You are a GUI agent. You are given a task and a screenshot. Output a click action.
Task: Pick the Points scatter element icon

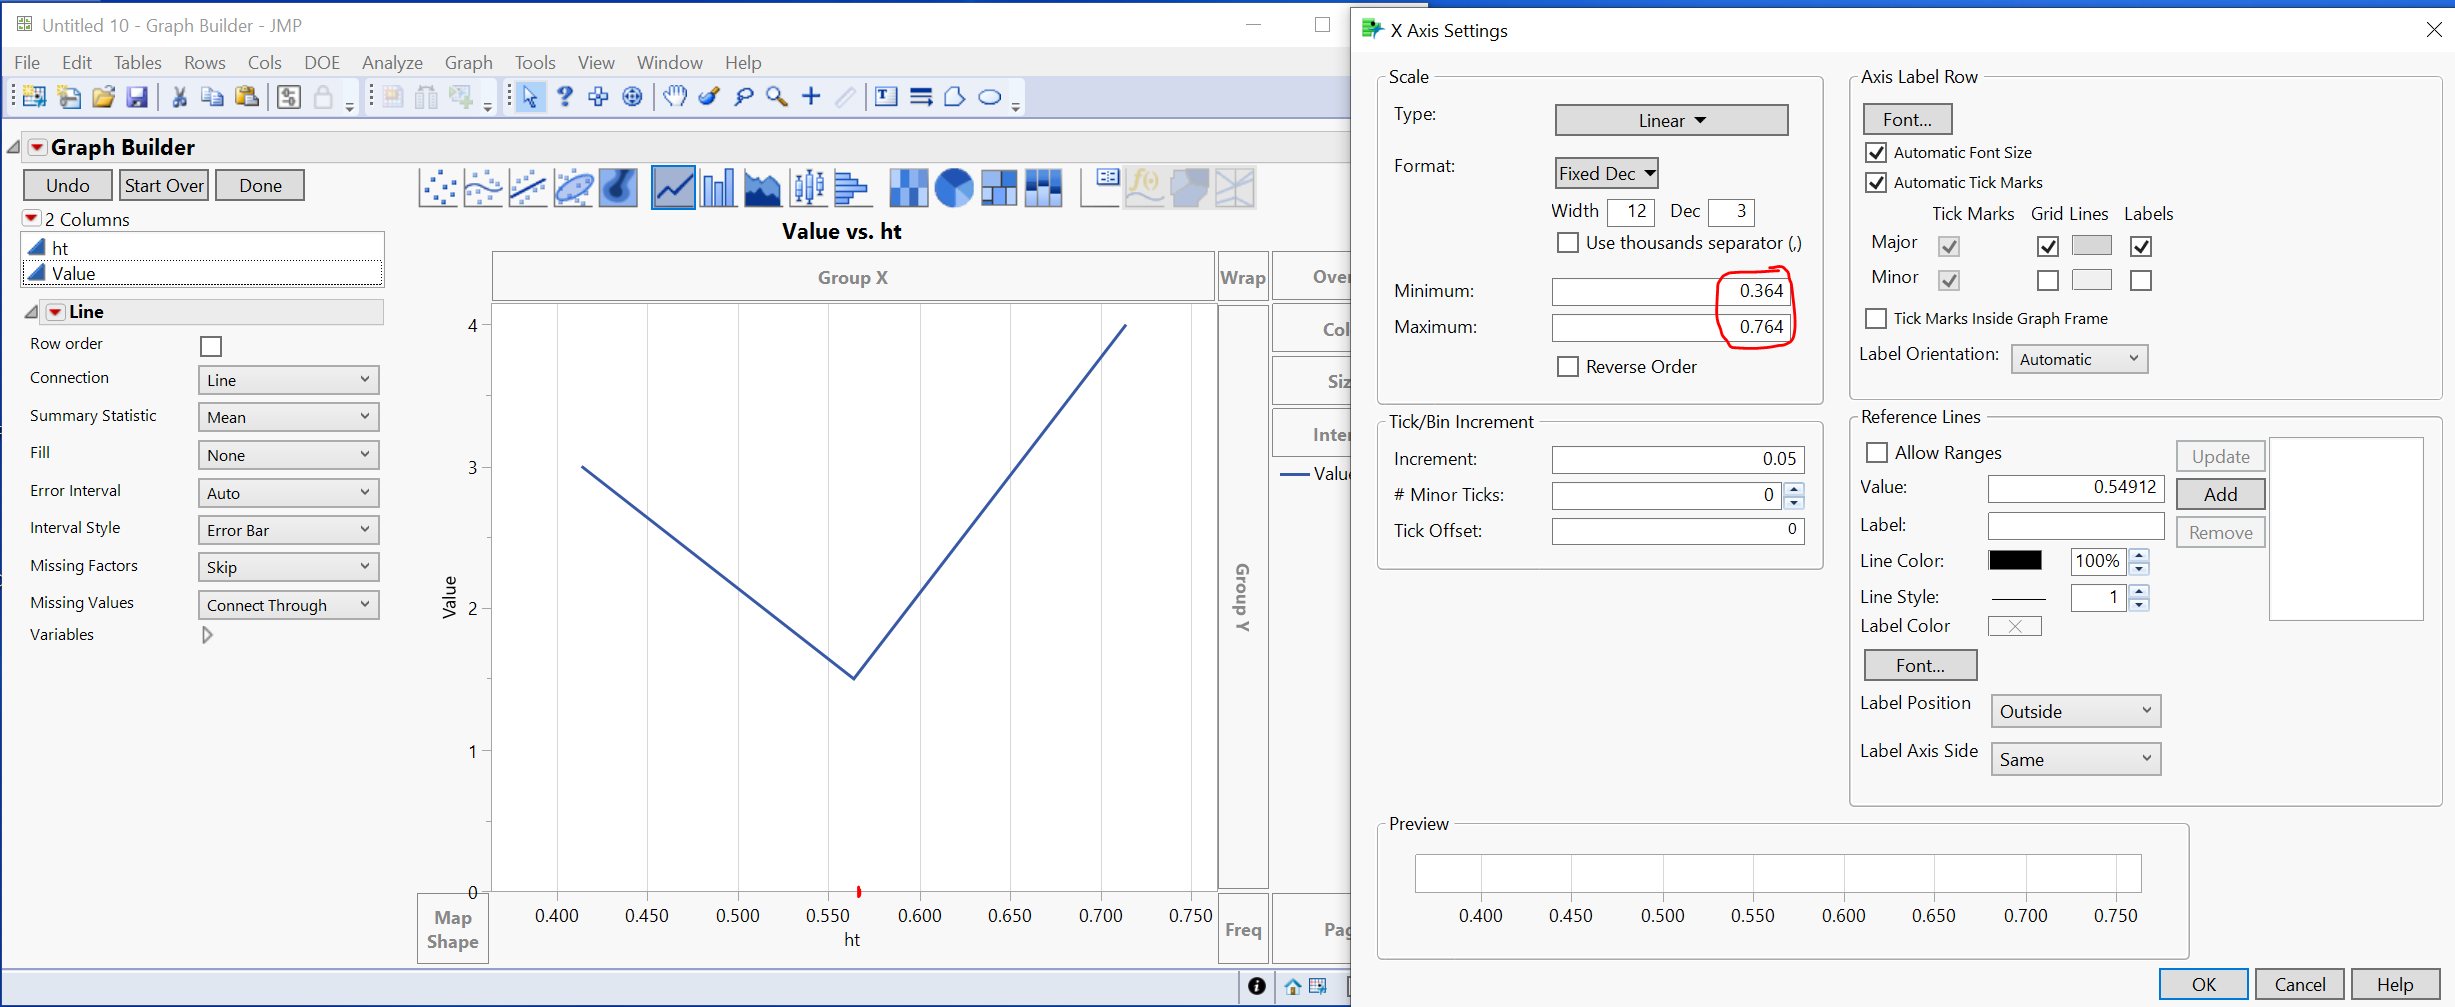[x=437, y=187]
